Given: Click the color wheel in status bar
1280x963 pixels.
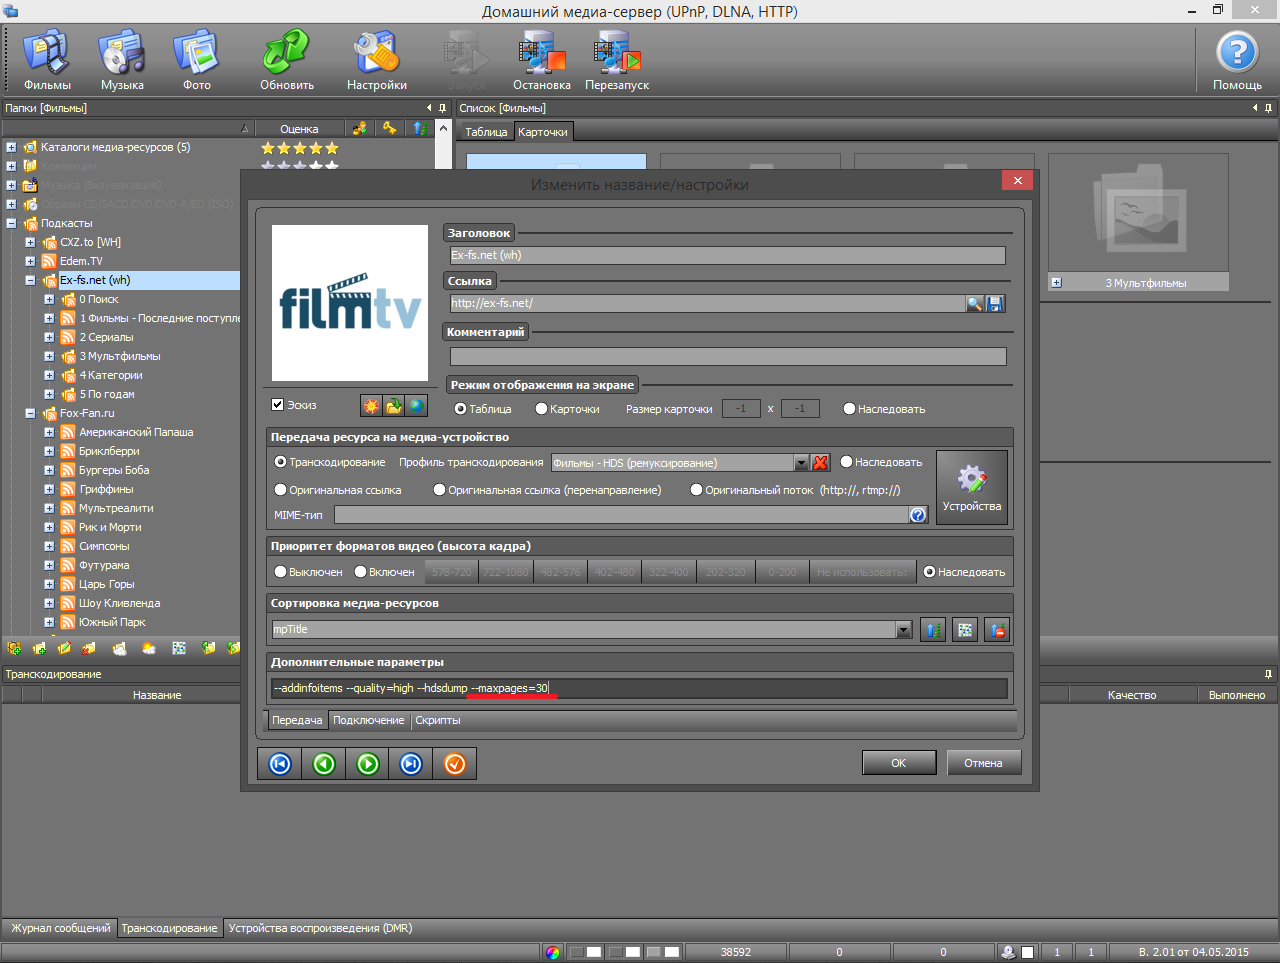Looking at the screenshot, I should (553, 952).
